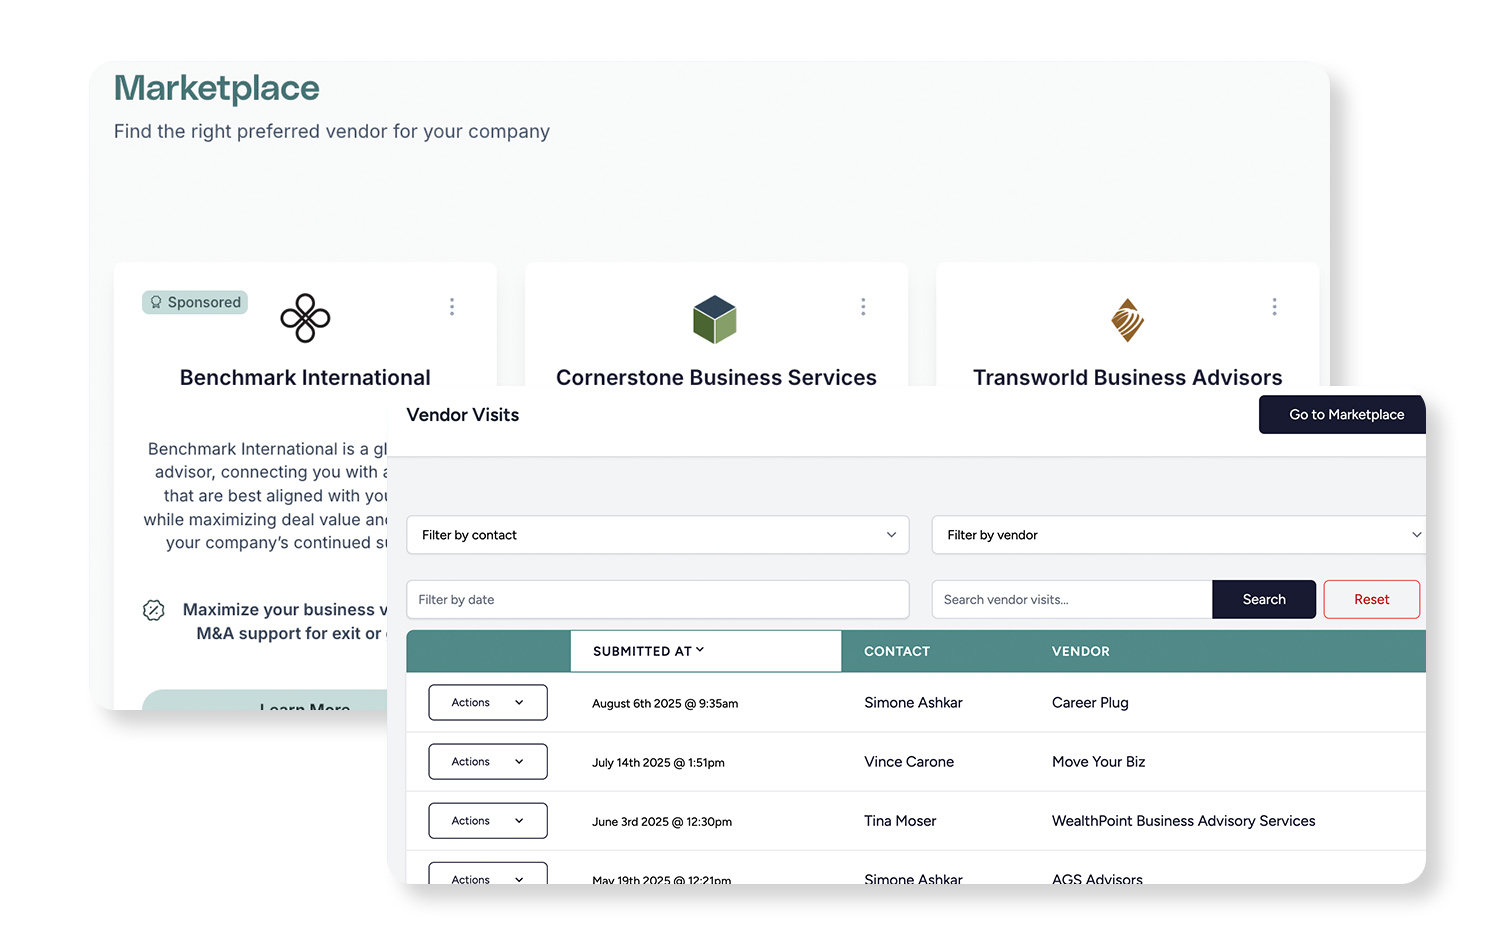1500x945 pixels.
Task: Click the Cornerstone green cube logo
Action: (715, 319)
